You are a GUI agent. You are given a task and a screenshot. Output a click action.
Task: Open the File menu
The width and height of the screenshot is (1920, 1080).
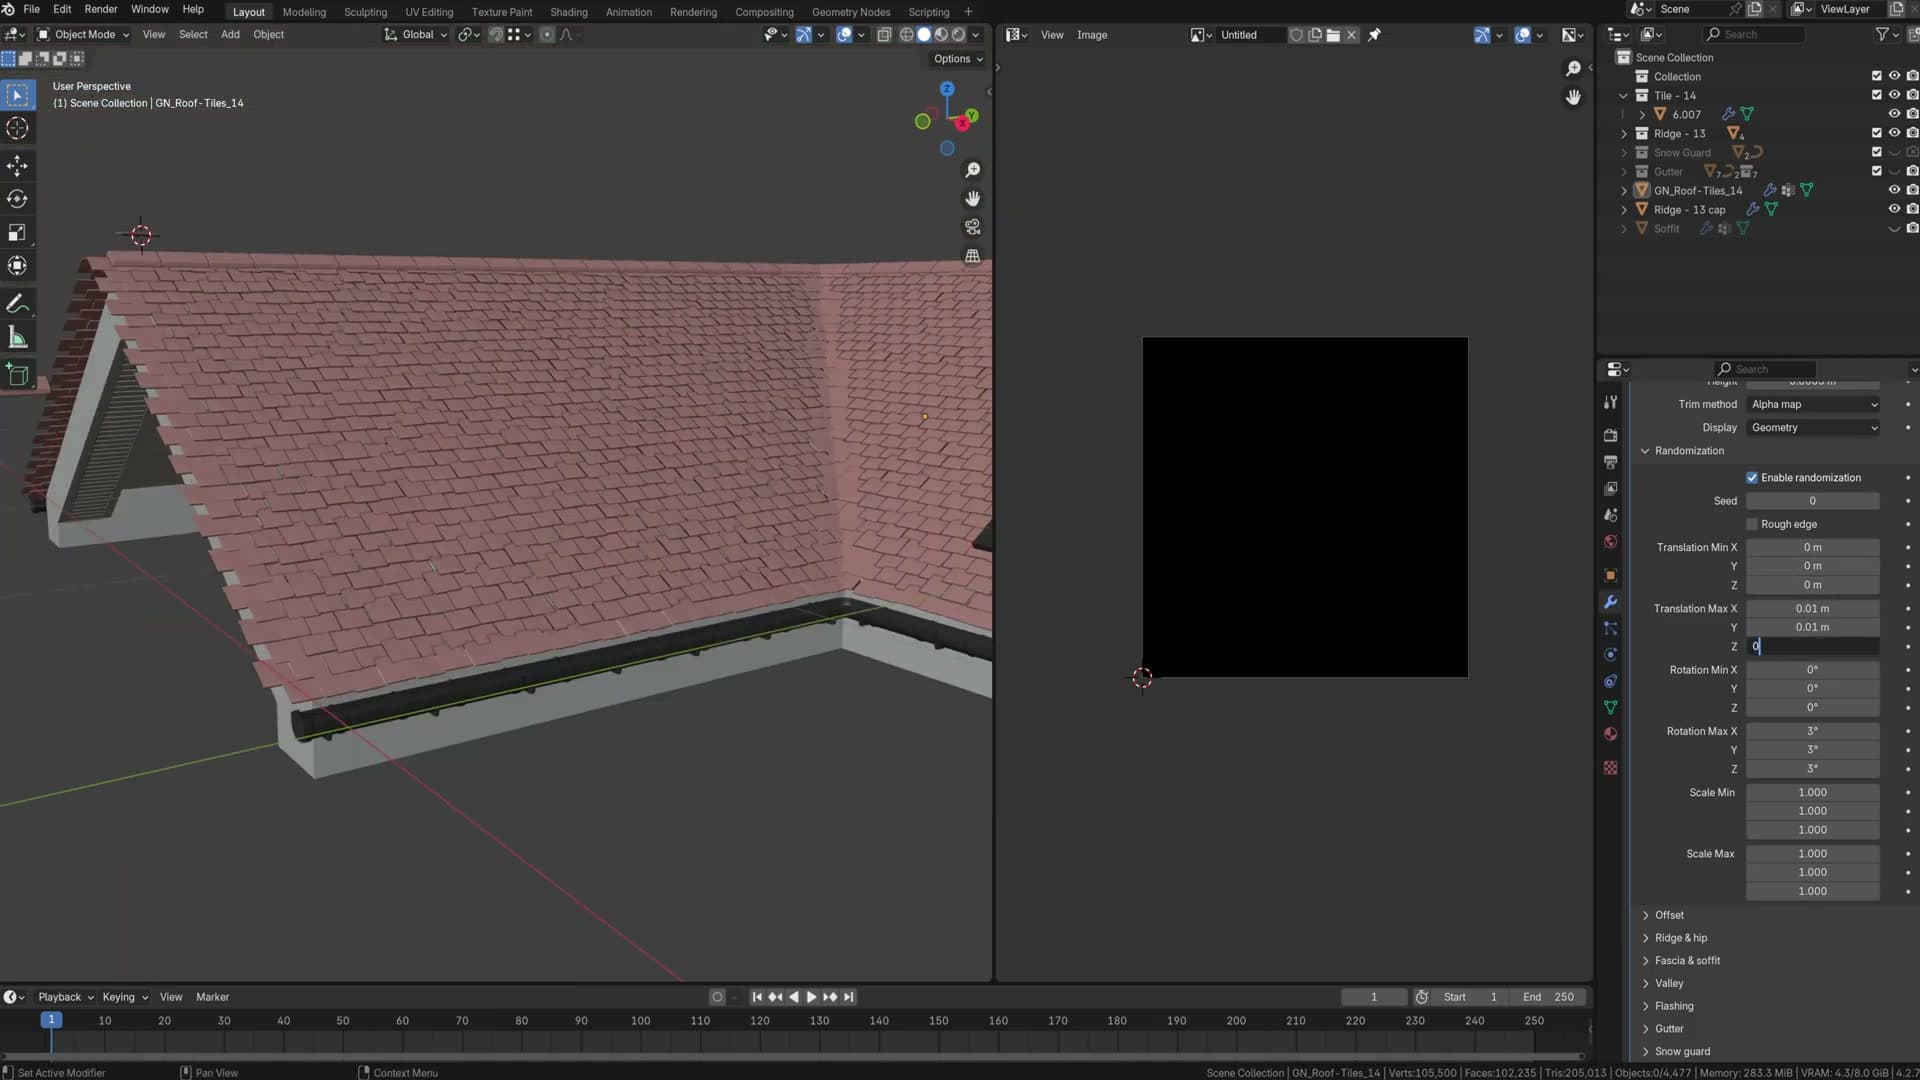(x=31, y=10)
